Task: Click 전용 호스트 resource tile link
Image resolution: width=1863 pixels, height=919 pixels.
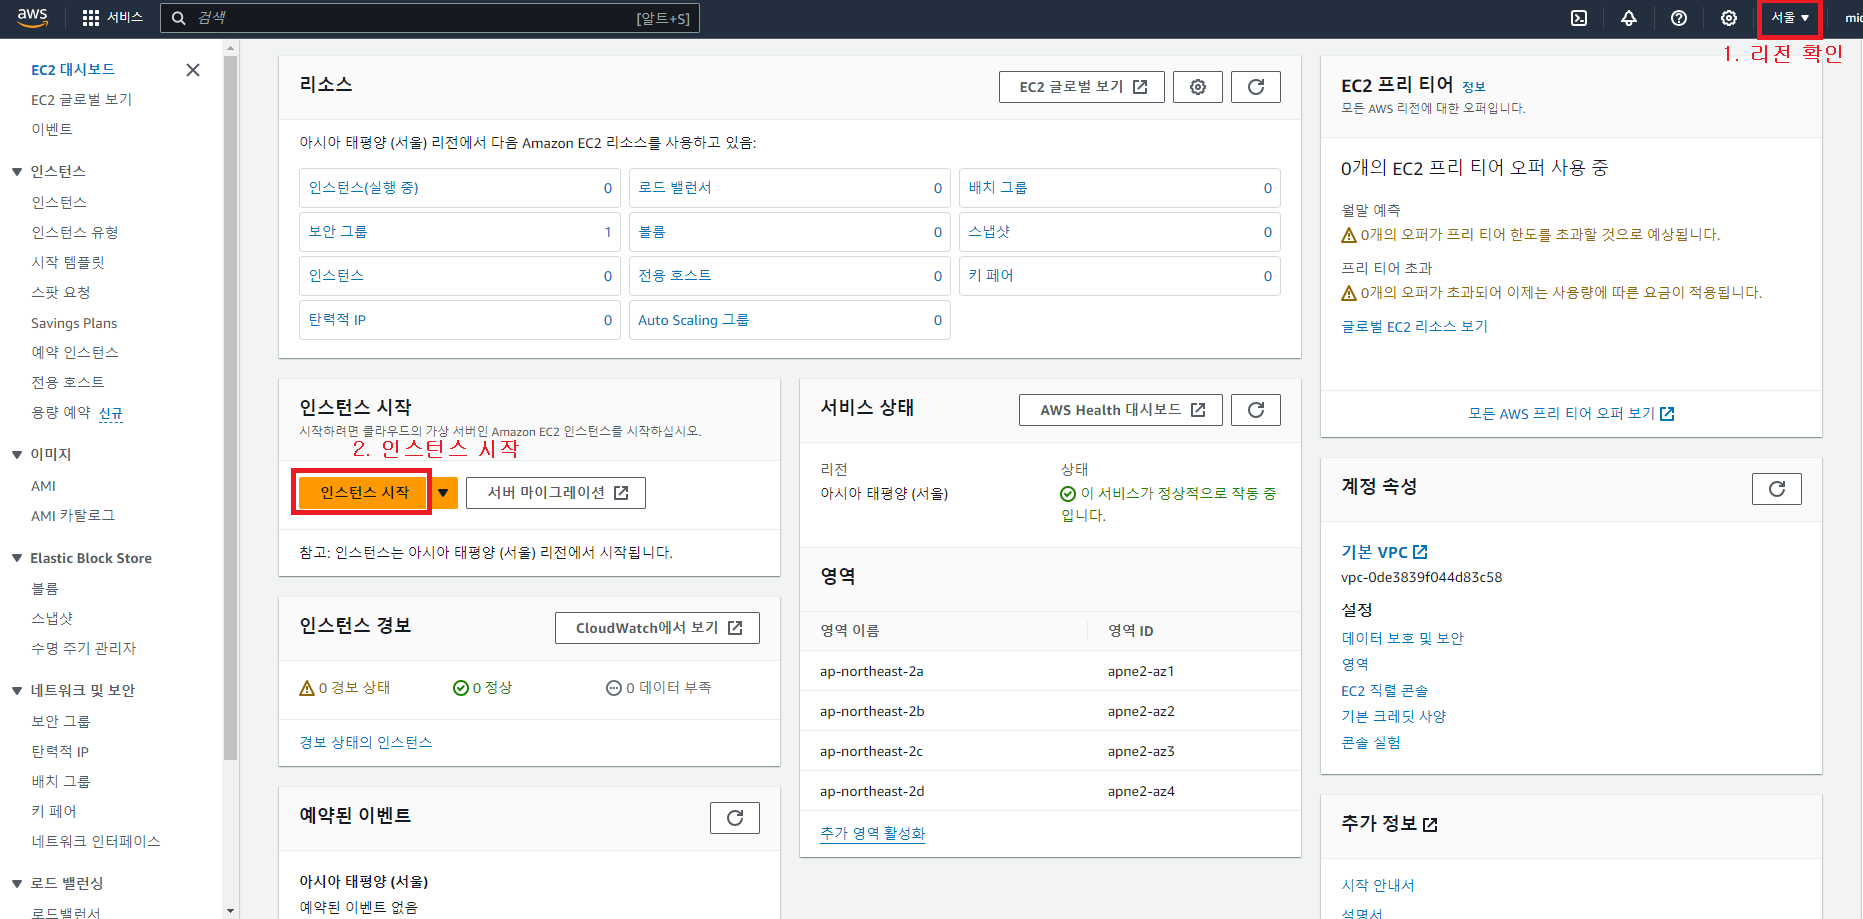Action: pos(675,276)
